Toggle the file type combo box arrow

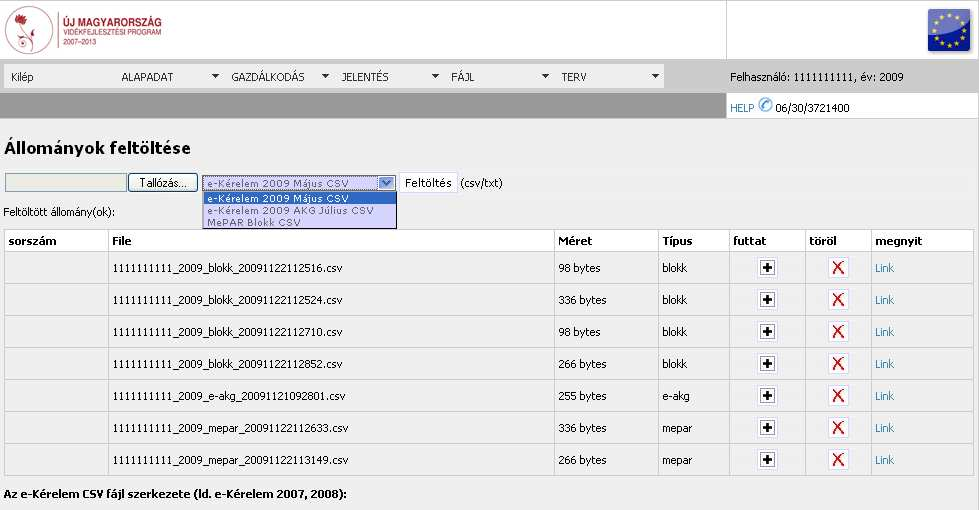coord(386,183)
